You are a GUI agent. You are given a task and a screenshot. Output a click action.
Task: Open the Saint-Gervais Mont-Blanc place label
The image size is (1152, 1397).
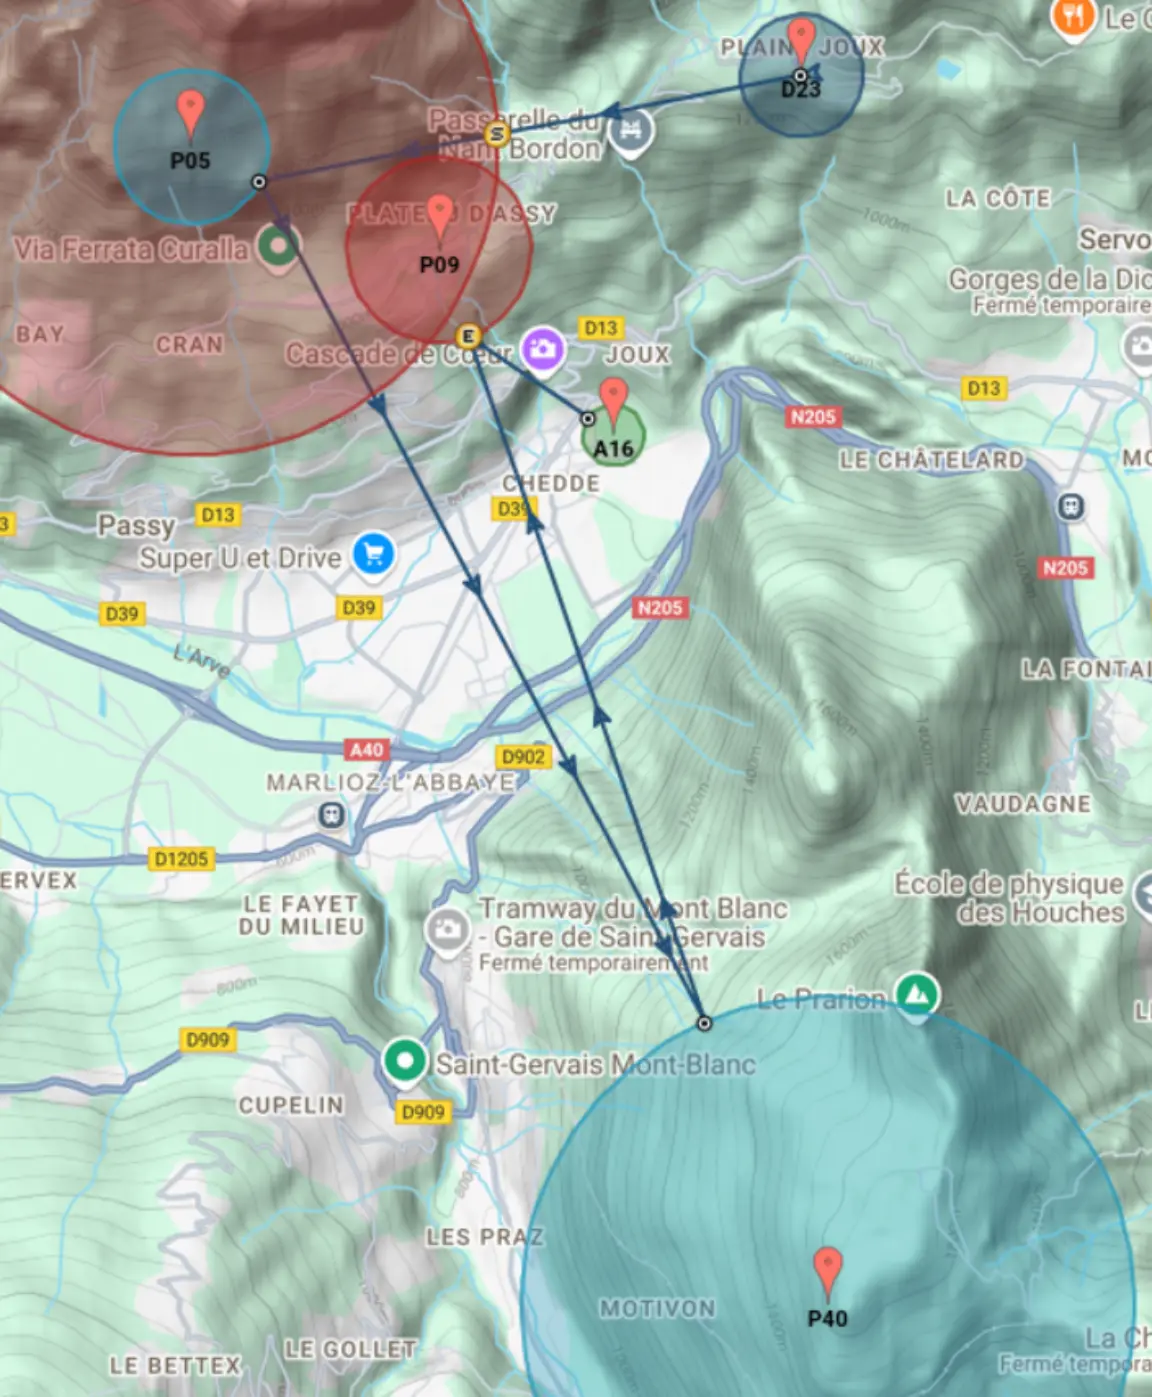pyautogui.click(x=596, y=1064)
